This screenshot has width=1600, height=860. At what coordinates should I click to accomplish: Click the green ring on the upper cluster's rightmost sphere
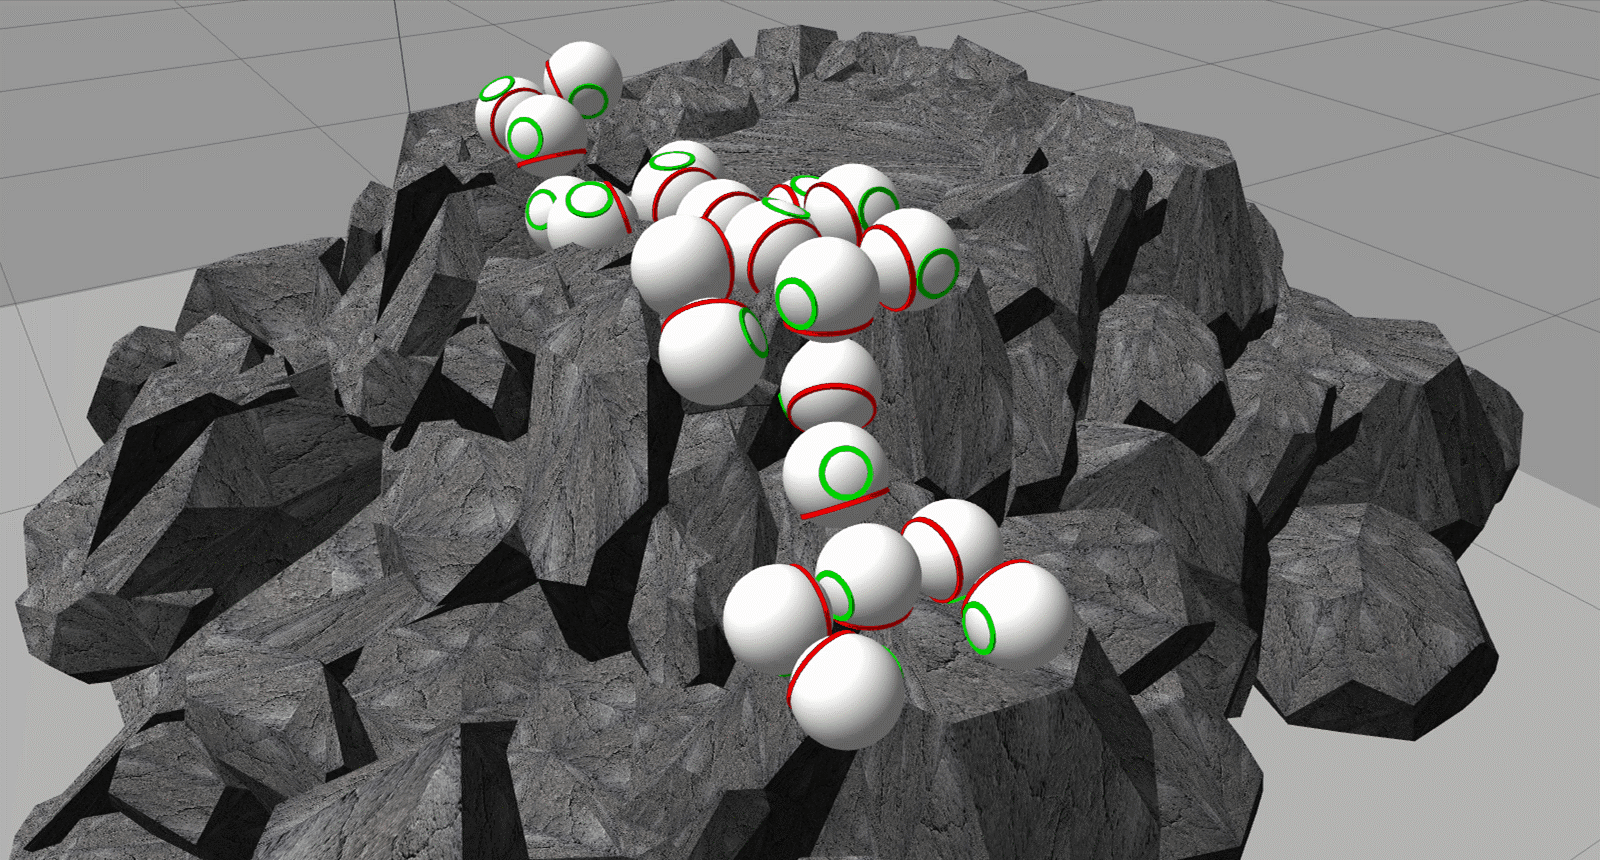pos(937,273)
